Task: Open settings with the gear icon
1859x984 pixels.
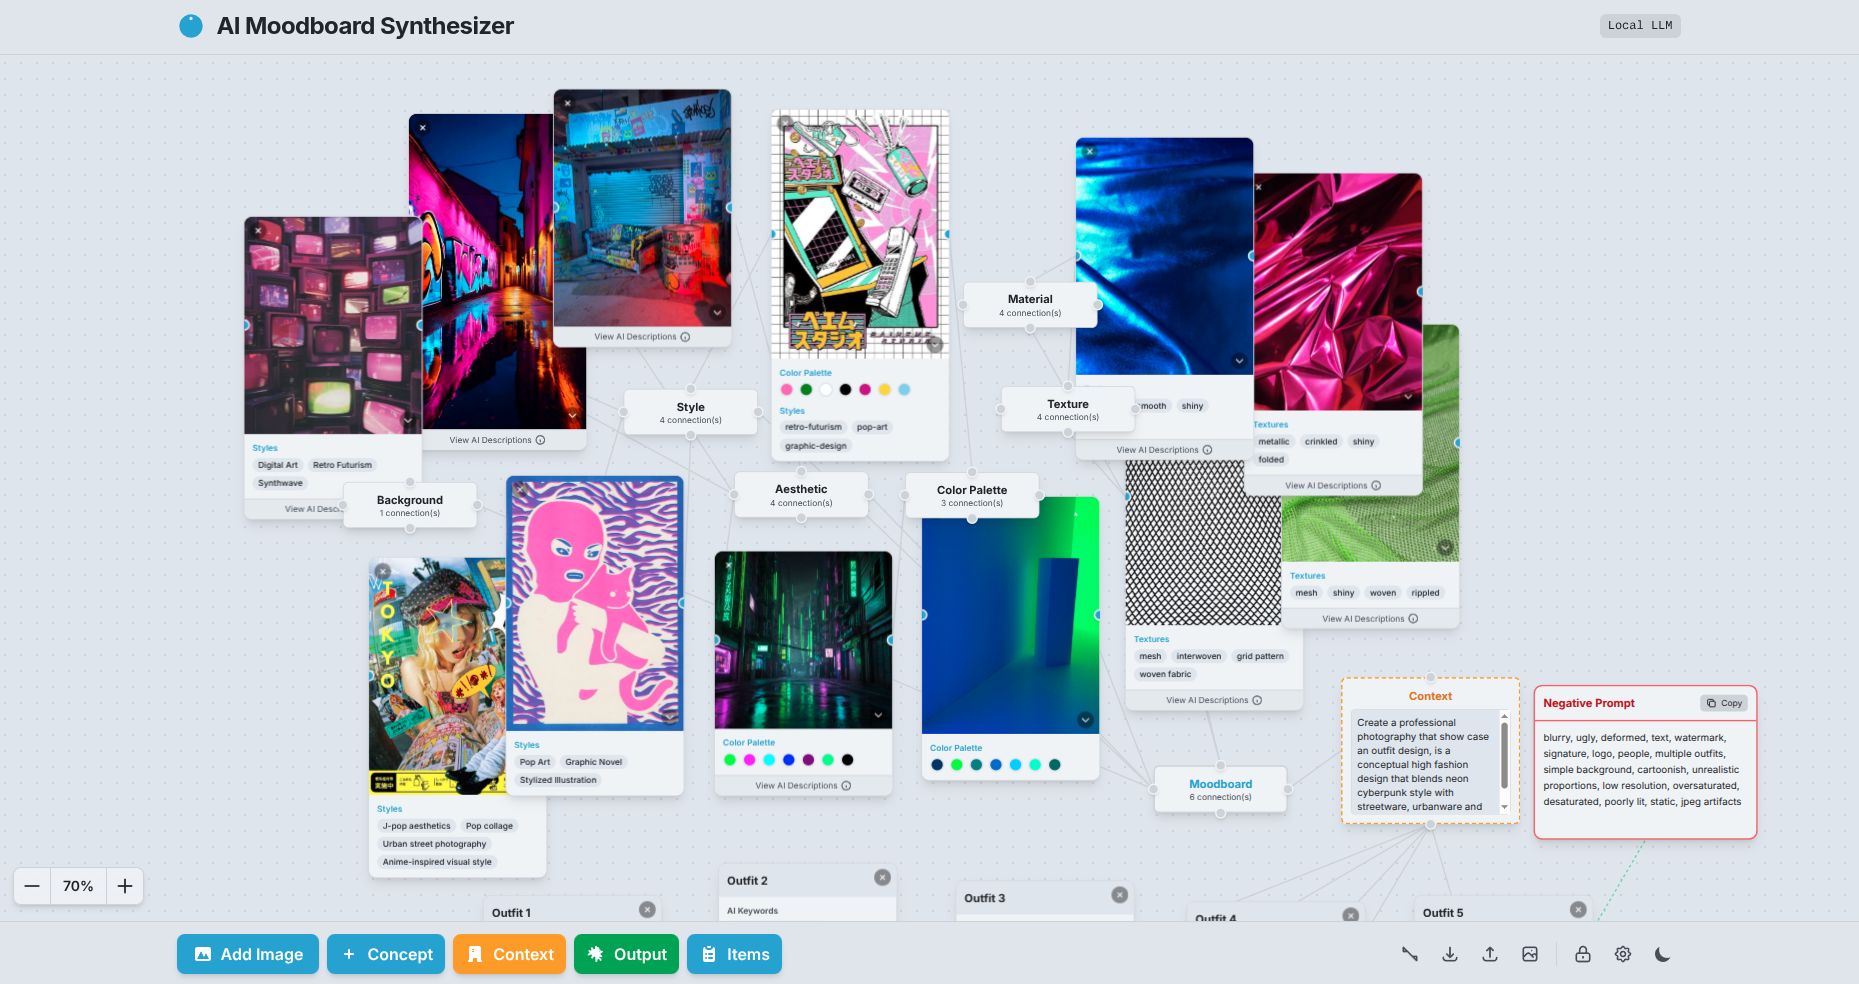Action: (1623, 954)
